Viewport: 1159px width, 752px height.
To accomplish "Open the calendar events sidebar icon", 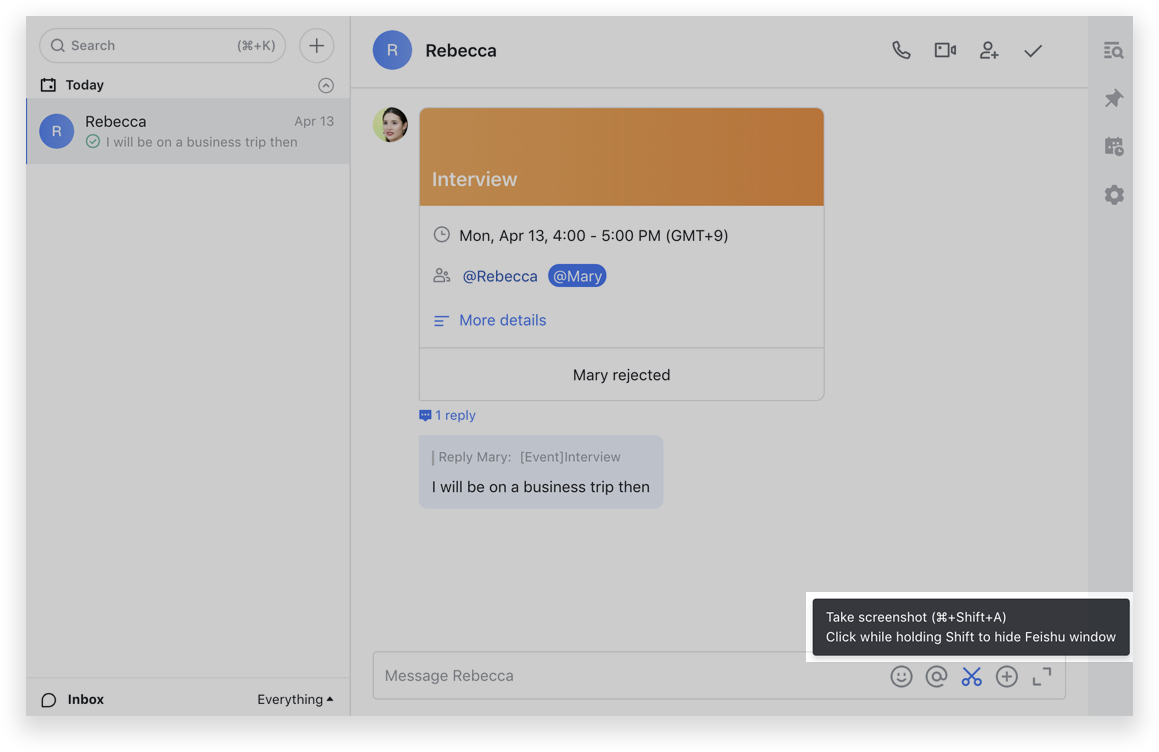I will [1113, 146].
